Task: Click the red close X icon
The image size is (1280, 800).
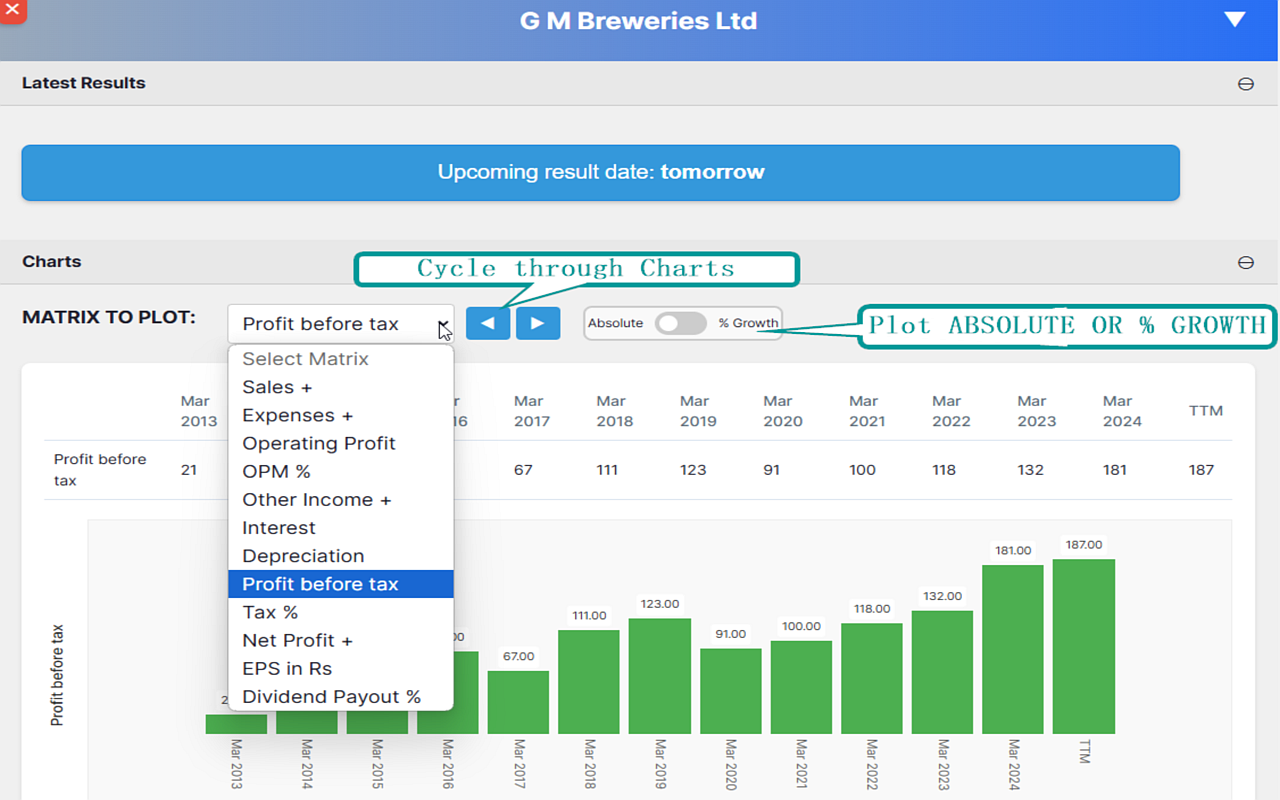Action: coord(11,9)
